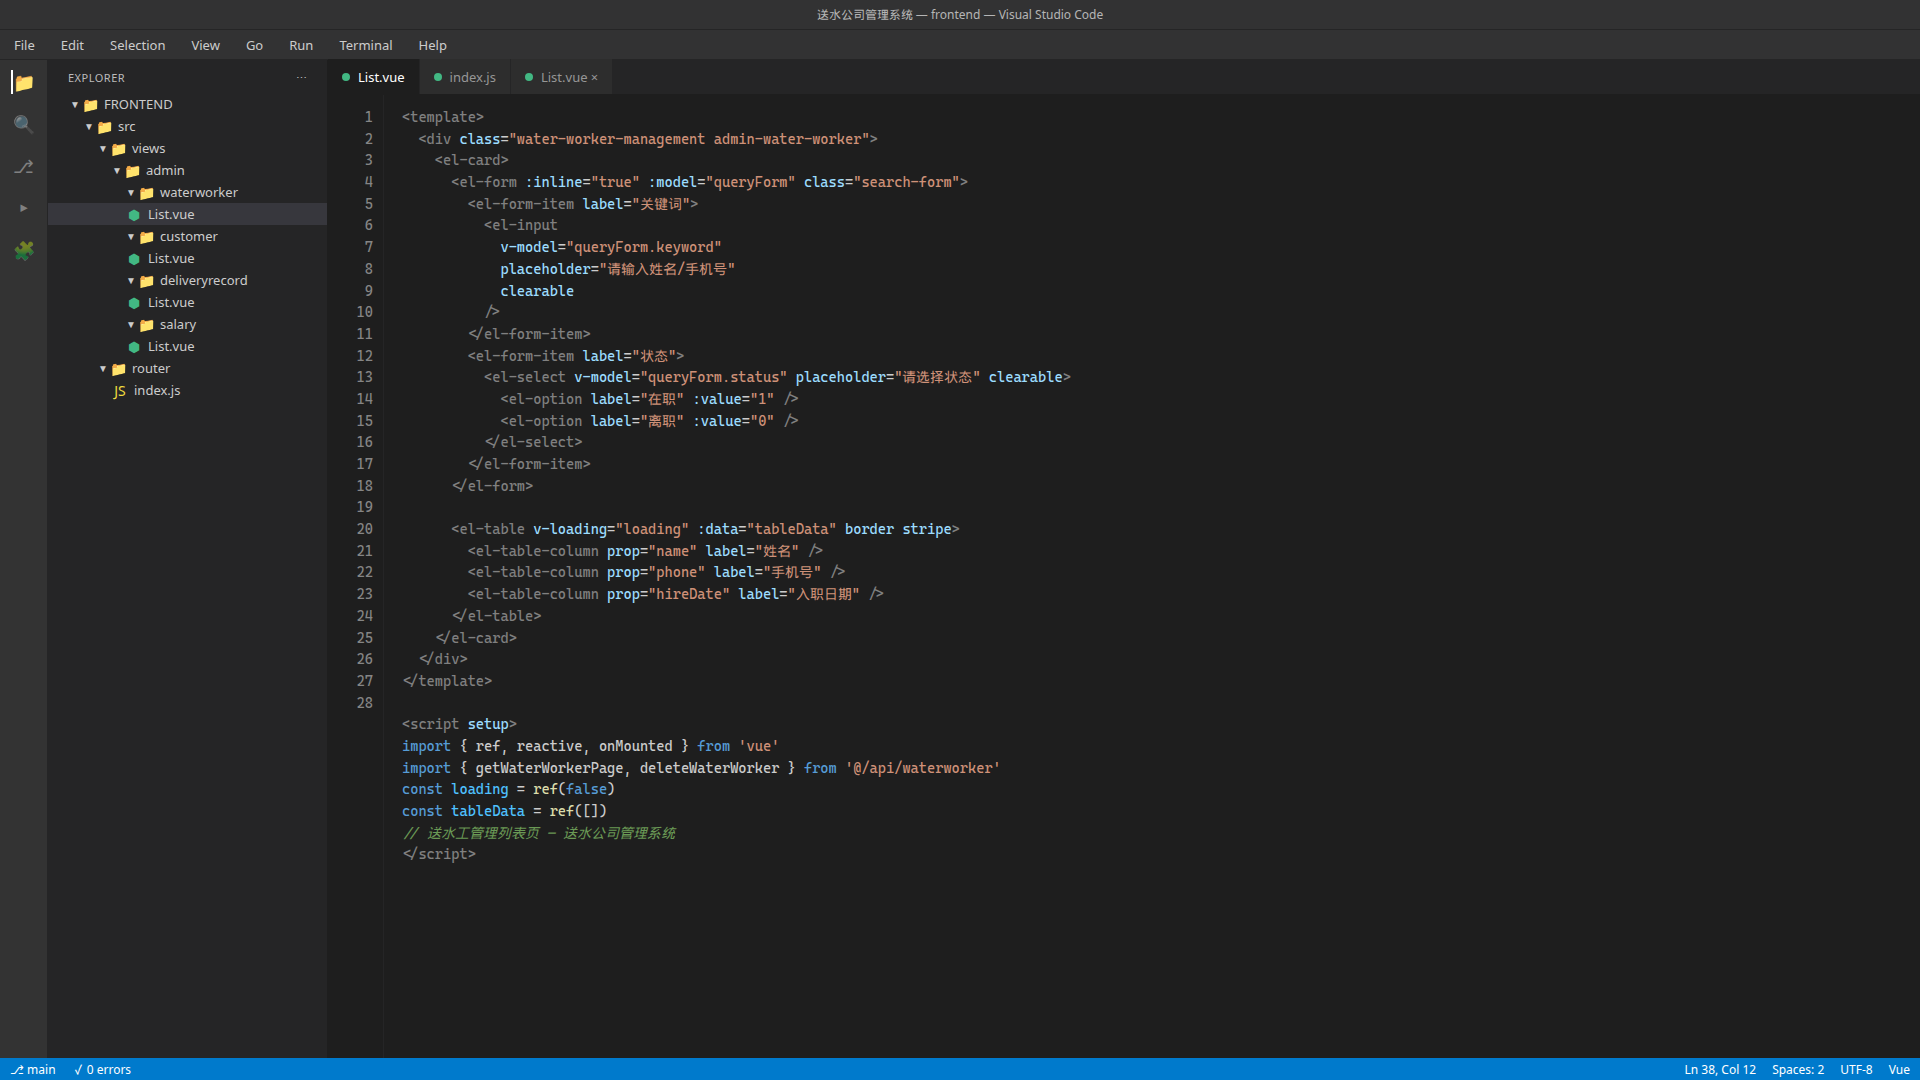The height and width of the screenshot is (1080, 1920).
Task: Collapse the admin folder
Action: pos(117,171)
